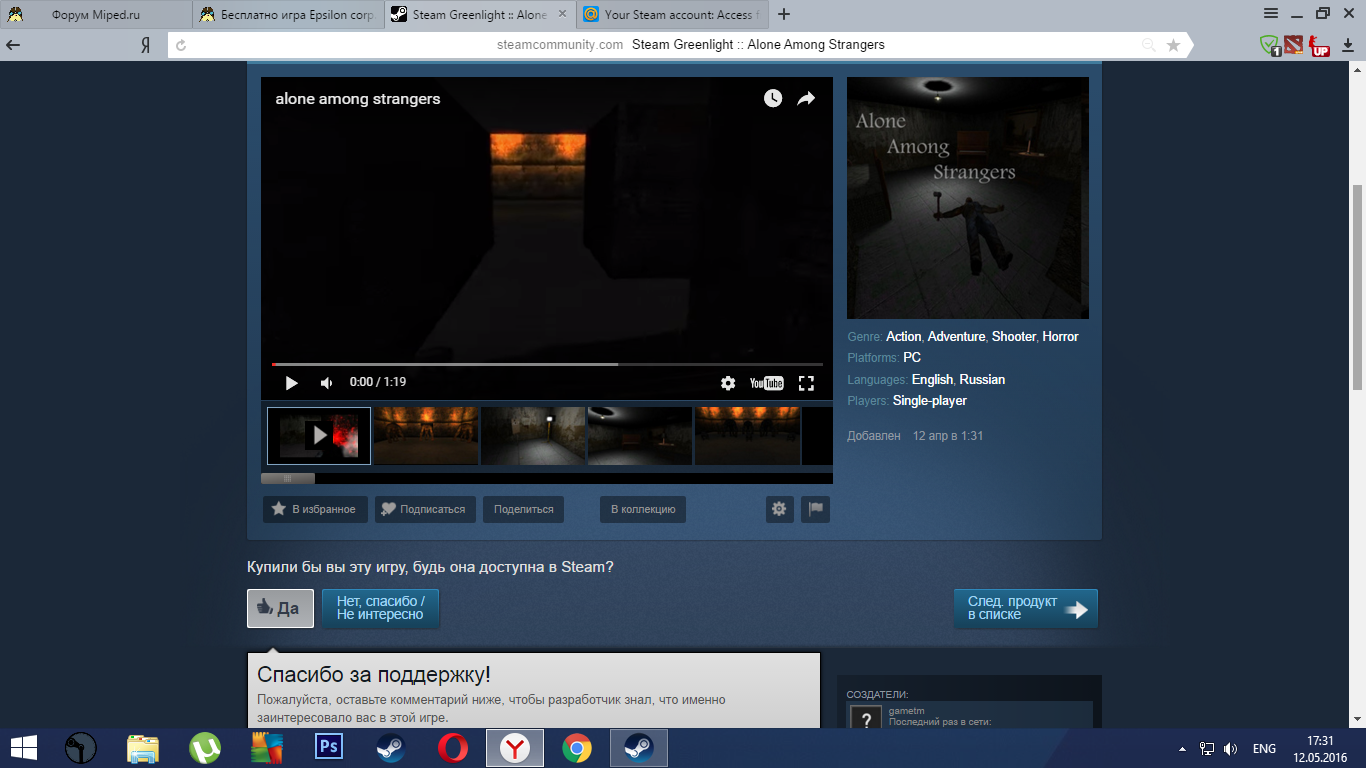This screenshot has width=1366, height=768.
Task: Open the volume control in system tray
Action: 1230,749
